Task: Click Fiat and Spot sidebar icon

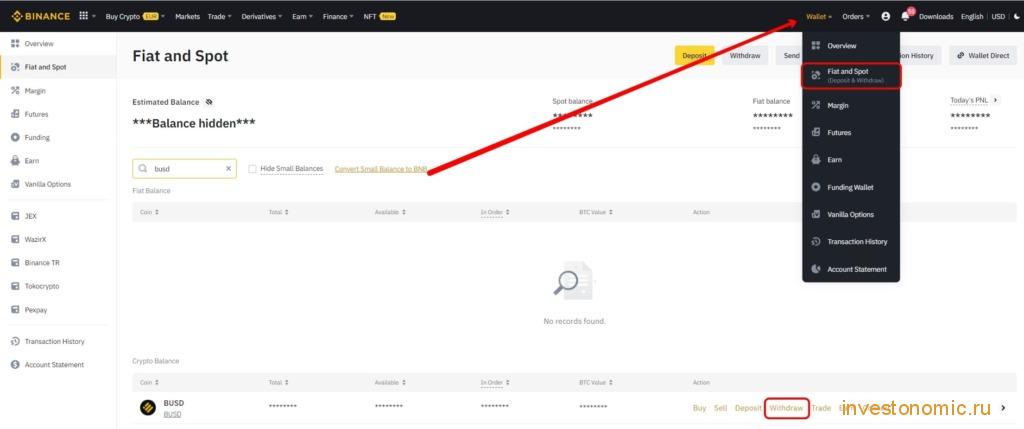Action: tap(15, 67)
